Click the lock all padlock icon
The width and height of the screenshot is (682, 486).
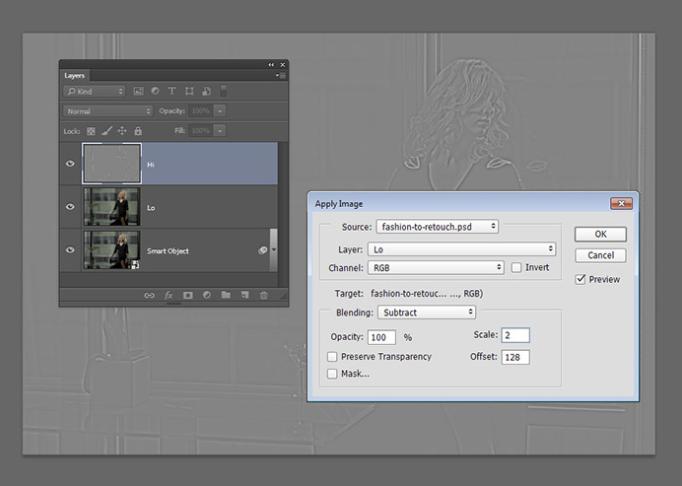(x=138, y=131)
